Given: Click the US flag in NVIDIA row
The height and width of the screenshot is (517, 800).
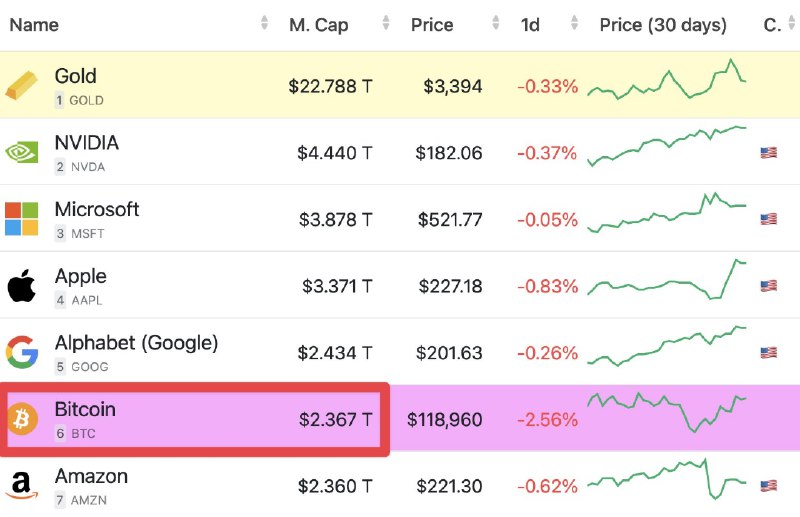Looking at the screenshot, I should [x=768, y=153].
